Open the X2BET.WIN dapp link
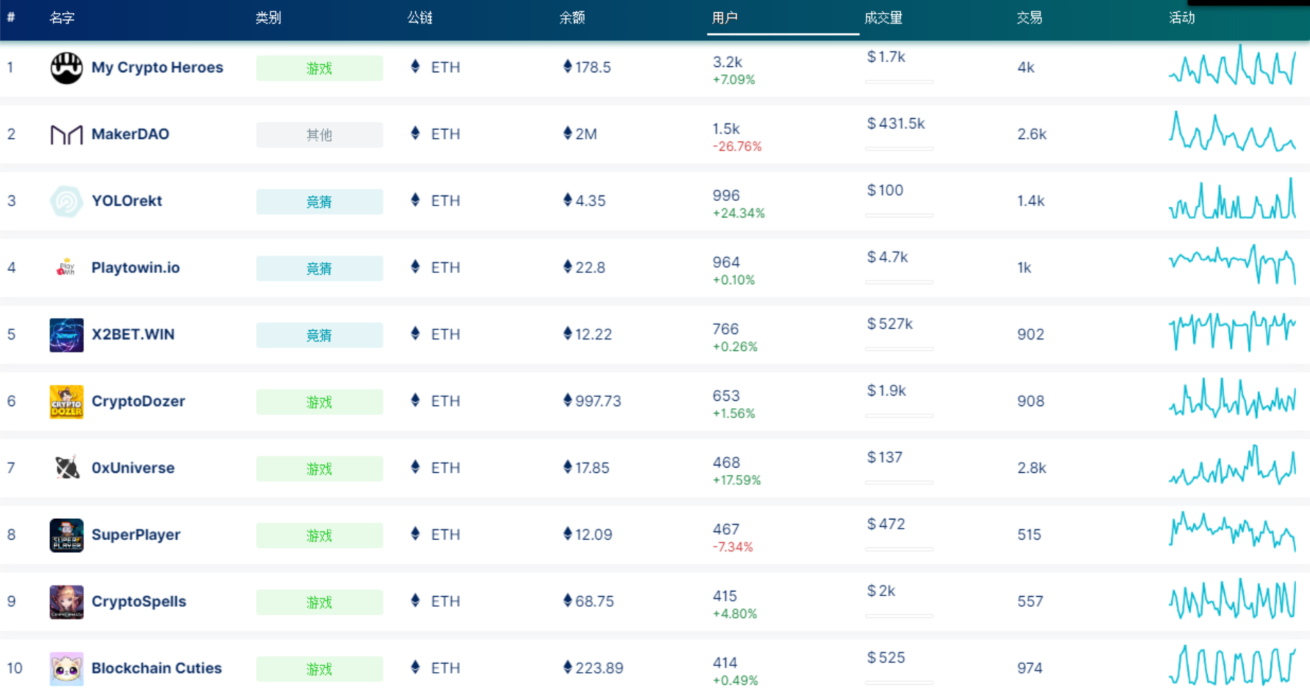 click(133, 334)
